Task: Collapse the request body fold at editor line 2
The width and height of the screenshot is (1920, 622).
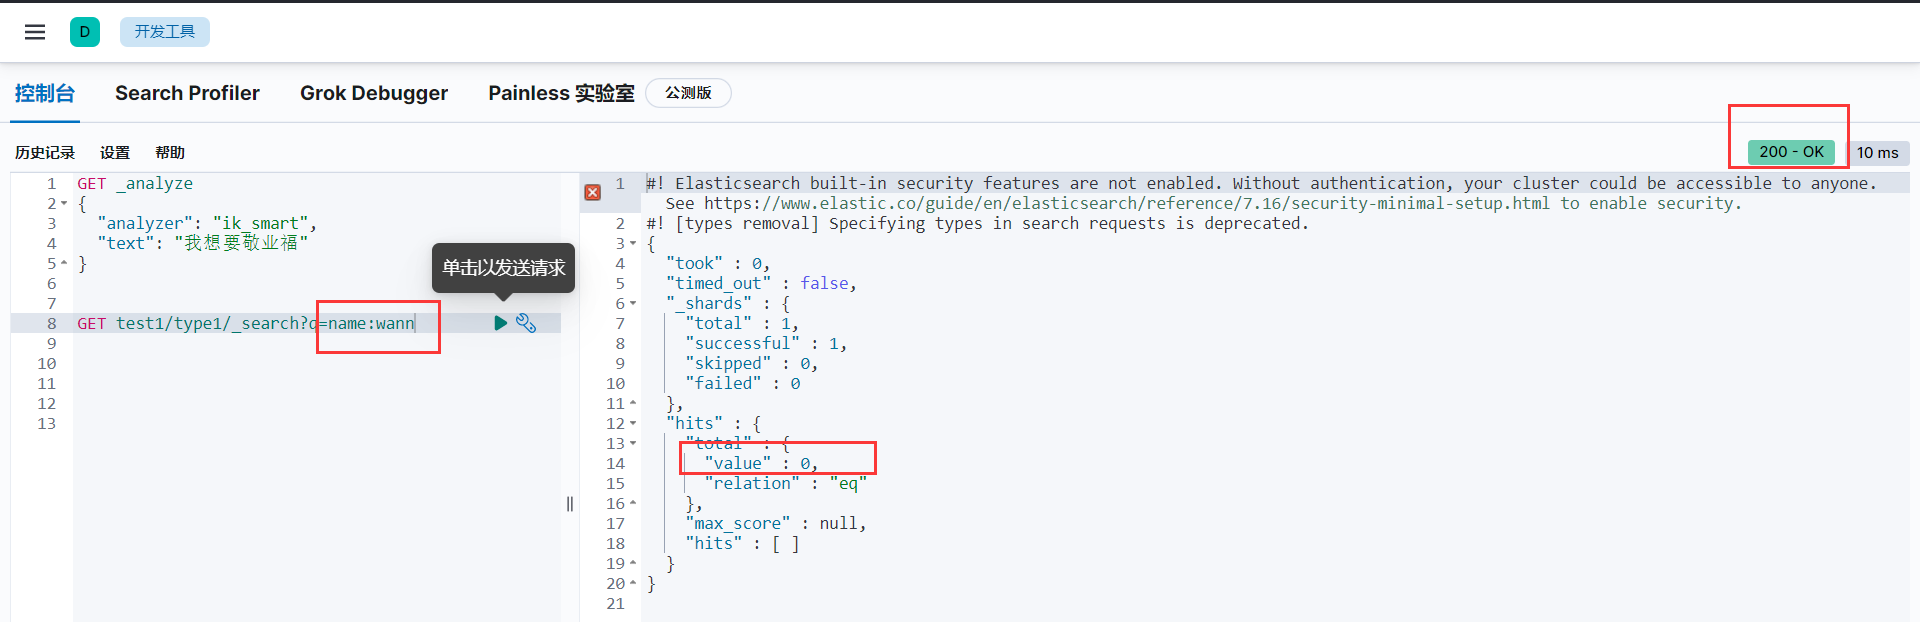Action: (x=65, y=204)
